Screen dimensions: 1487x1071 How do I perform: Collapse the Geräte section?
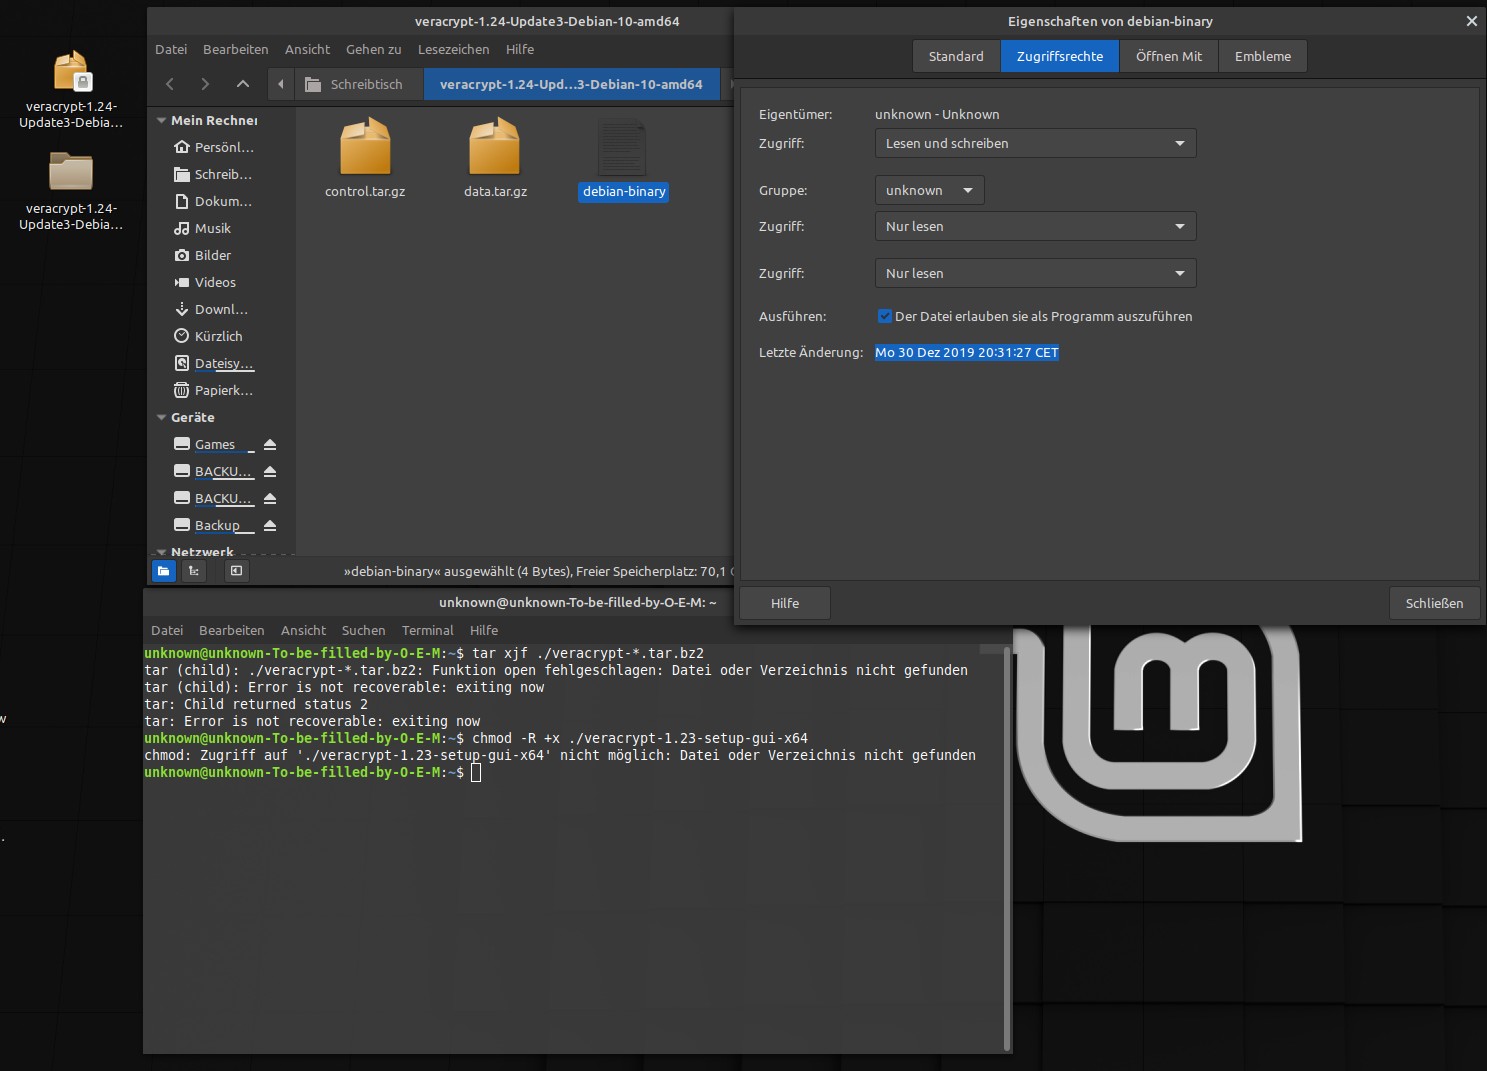162,417
